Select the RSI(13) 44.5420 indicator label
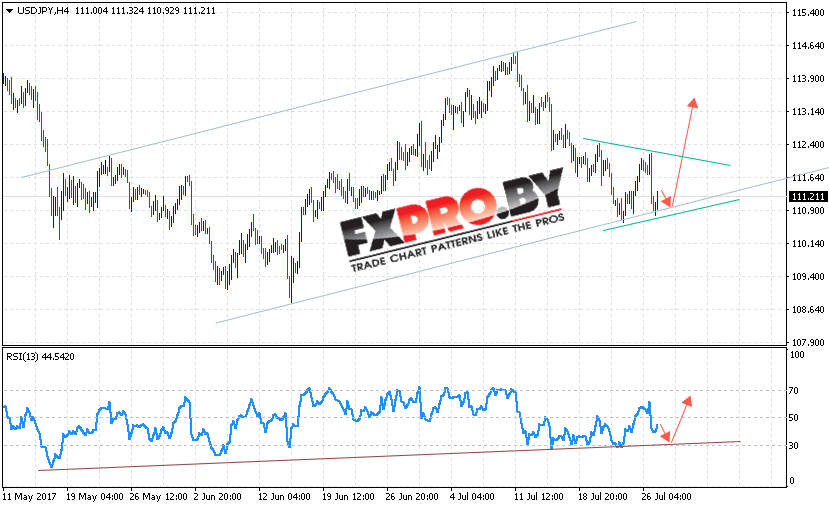The image size is (829, 508). pyautogui.click(x=40, y=357)
